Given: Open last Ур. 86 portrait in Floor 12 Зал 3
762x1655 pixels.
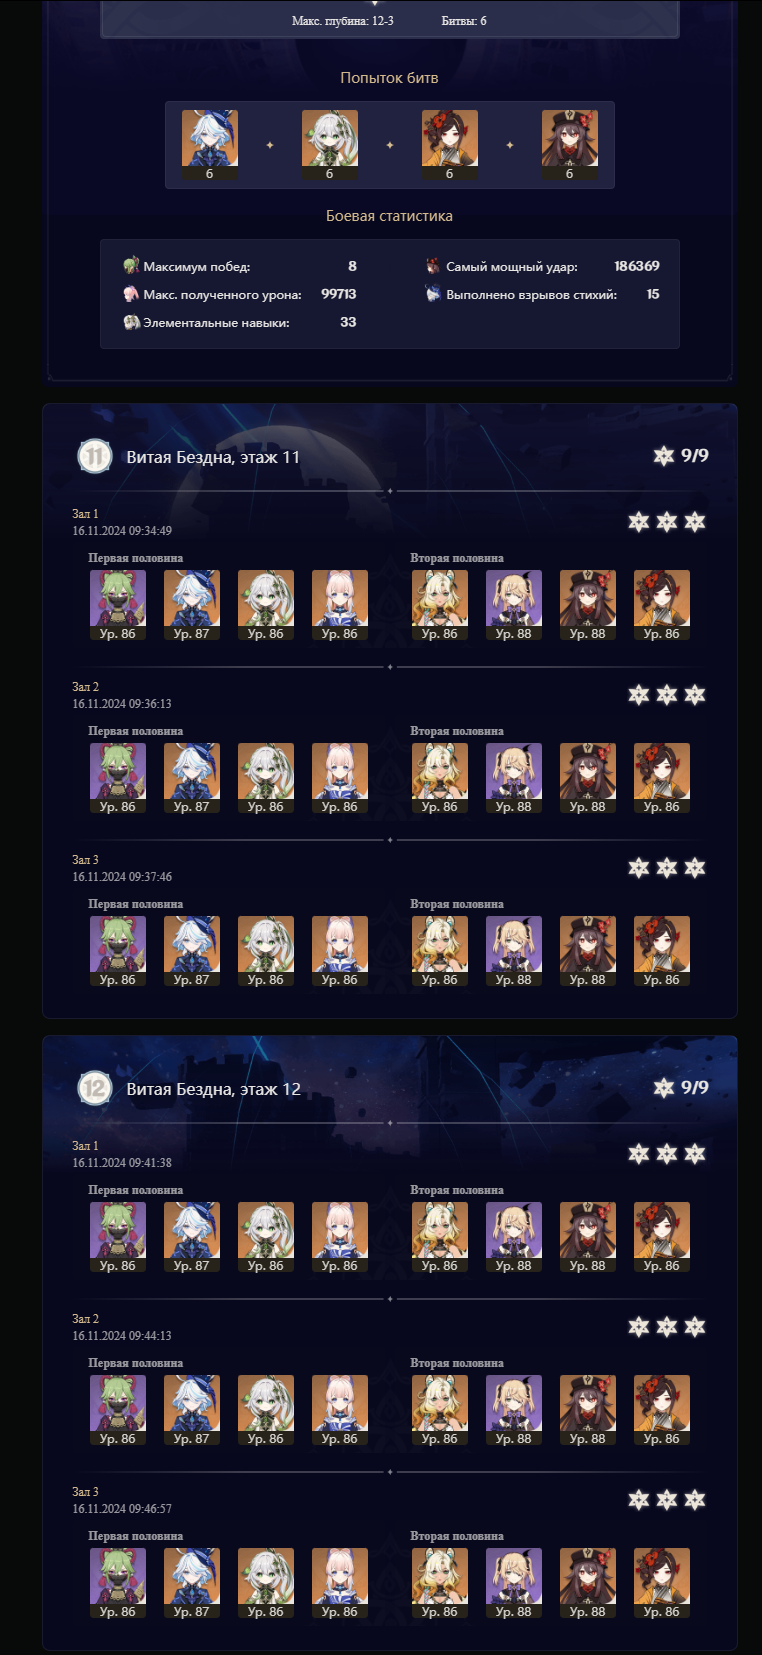Looking at the screenshot, I should click(662, 1583).
